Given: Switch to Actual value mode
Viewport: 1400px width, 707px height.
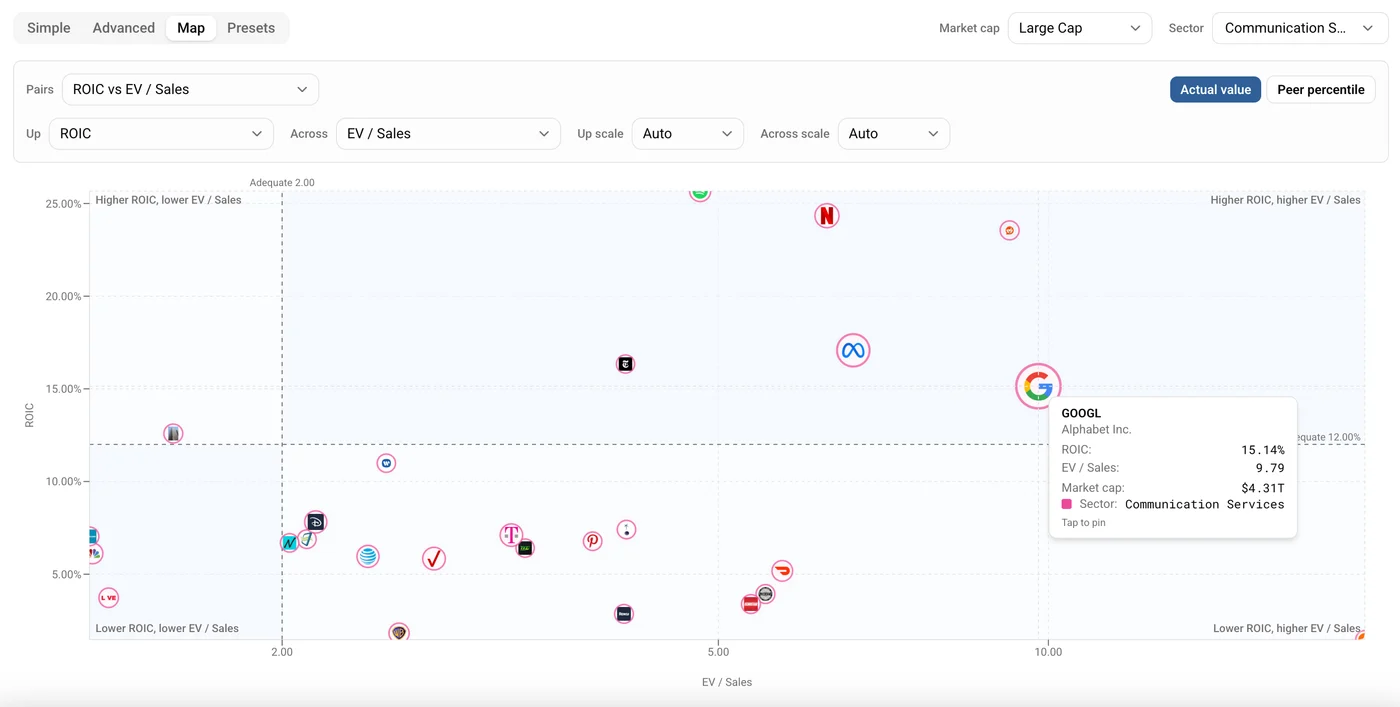Looking at the screenshot, I should point(1215,89).
